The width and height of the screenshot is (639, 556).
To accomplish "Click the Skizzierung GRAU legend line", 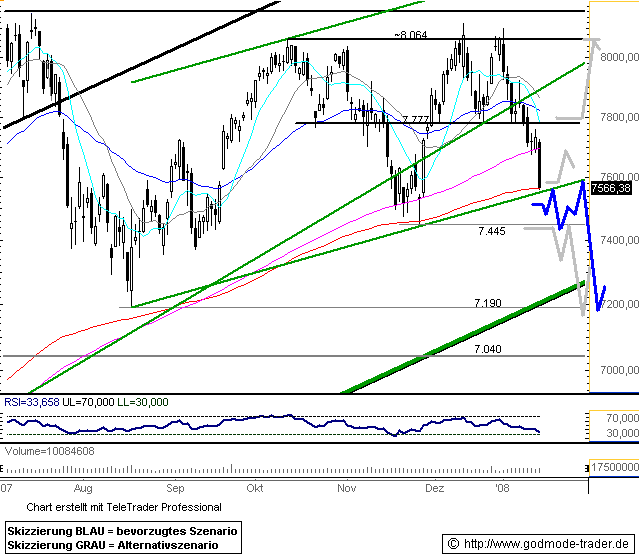I will coord(113,545).
